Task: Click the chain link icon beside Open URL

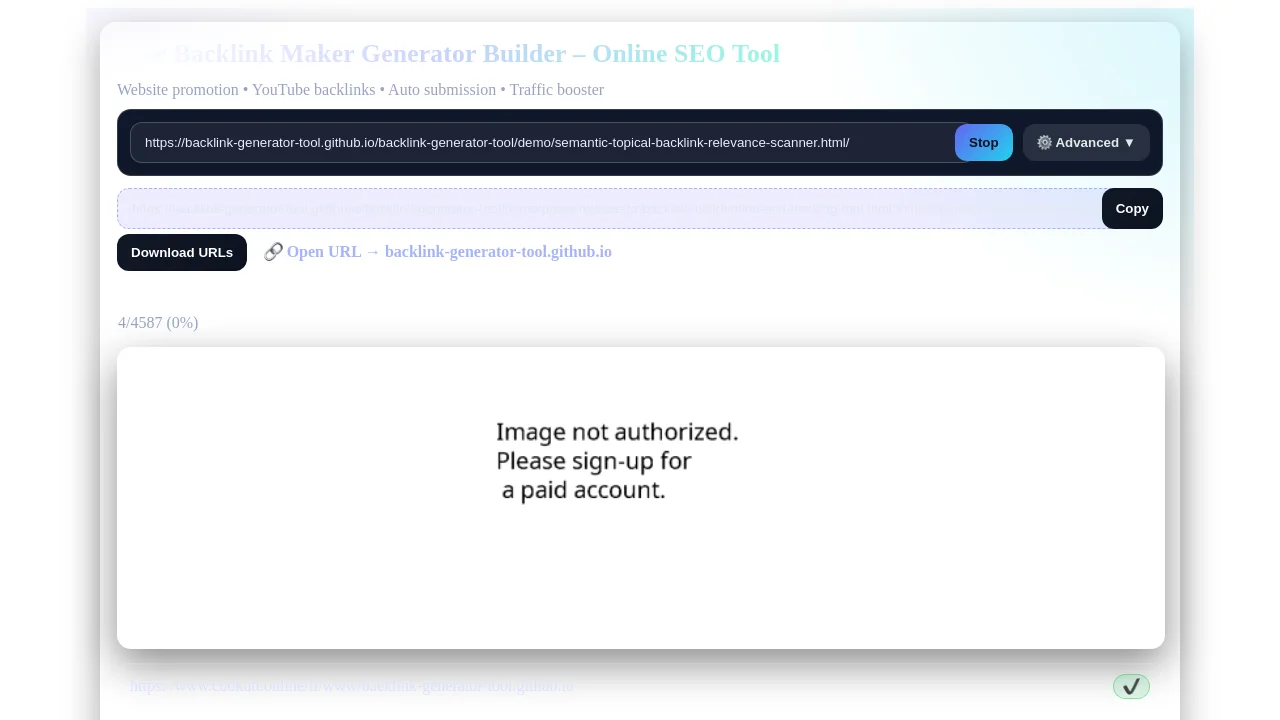Action: (273, 252)
